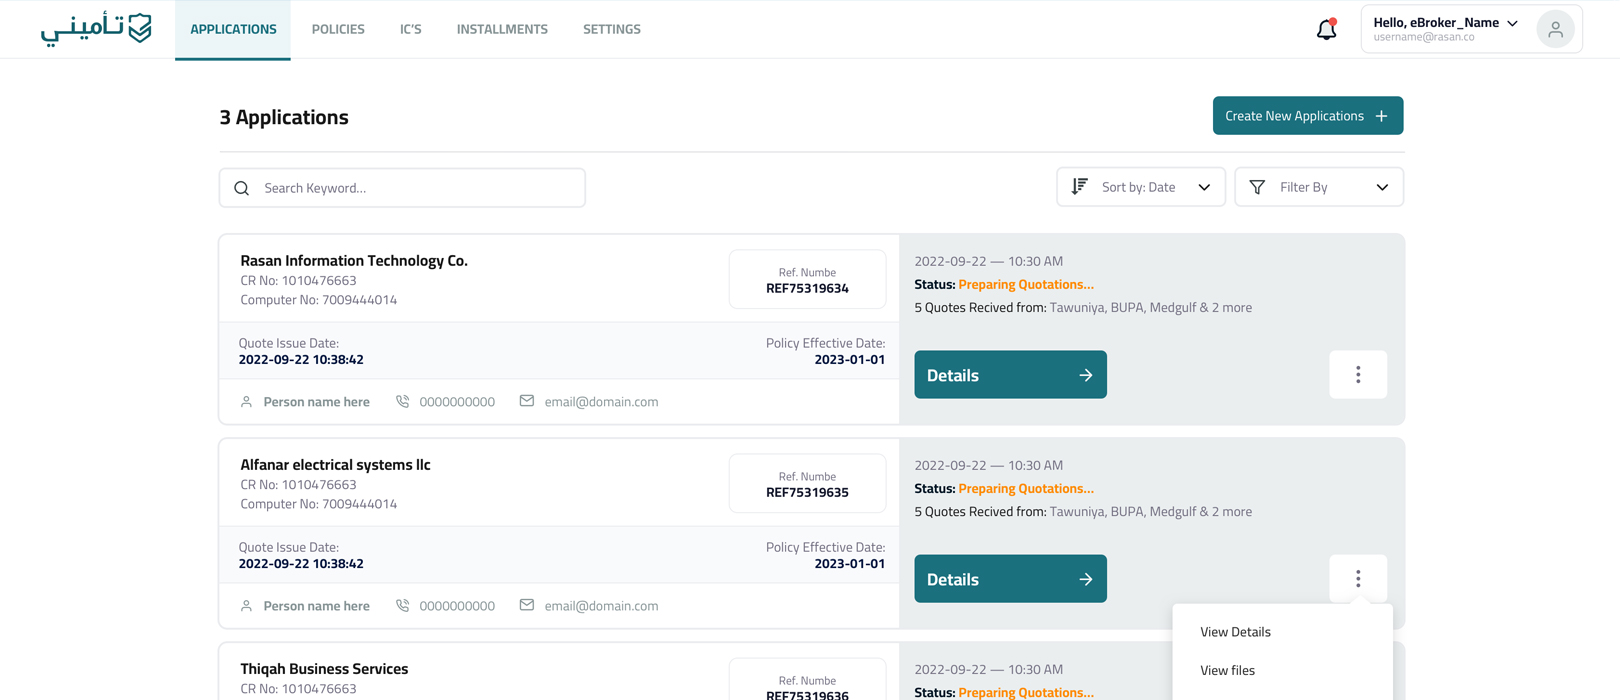The image size is (1620, 700).
Task: Expand the Filter By dropdown
Action: (x=1319, y=187)
